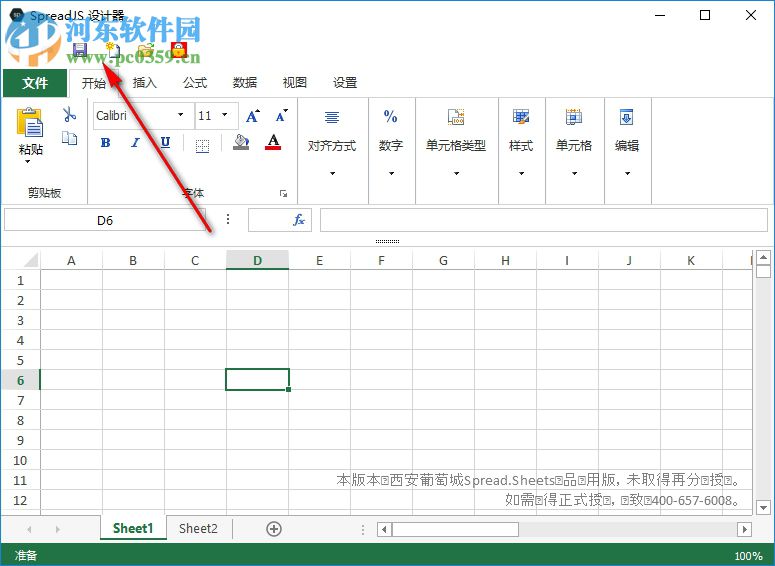Click the red lock icon

tap(178, 50)
